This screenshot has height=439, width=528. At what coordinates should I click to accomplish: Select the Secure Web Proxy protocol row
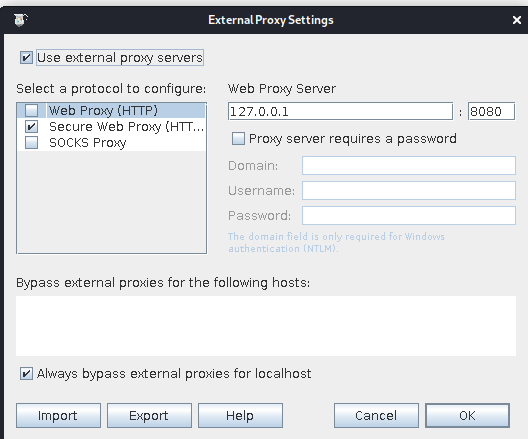pyautogui.click(x=111, y=127)
